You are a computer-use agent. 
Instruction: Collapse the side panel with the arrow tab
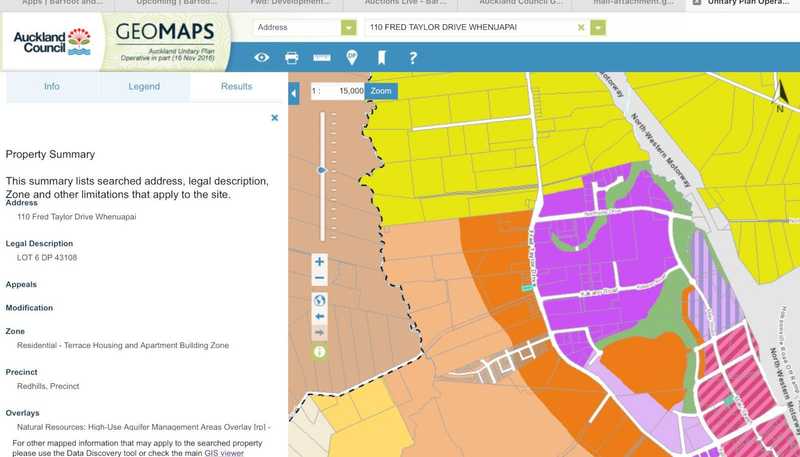click(294, 93)
